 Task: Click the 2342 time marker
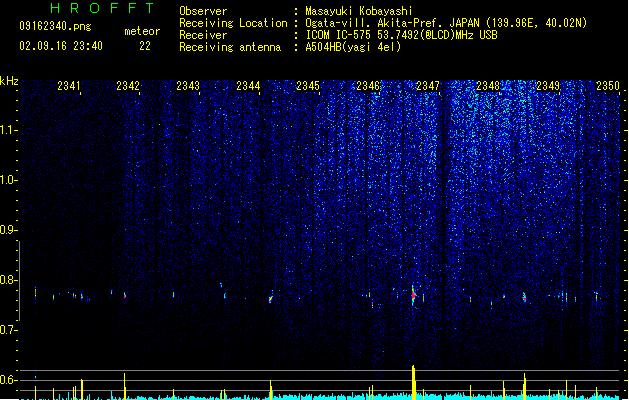(x=128, y=86)
